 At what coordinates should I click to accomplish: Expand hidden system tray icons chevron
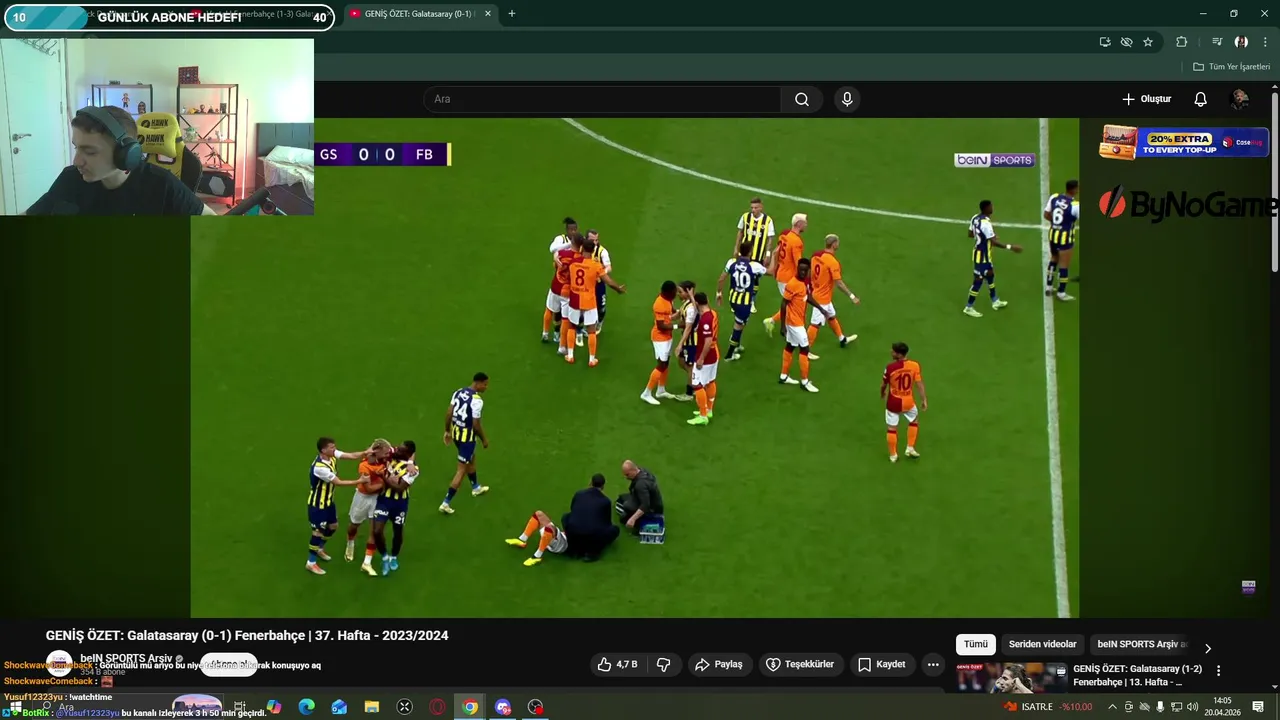pos(1112,707)
